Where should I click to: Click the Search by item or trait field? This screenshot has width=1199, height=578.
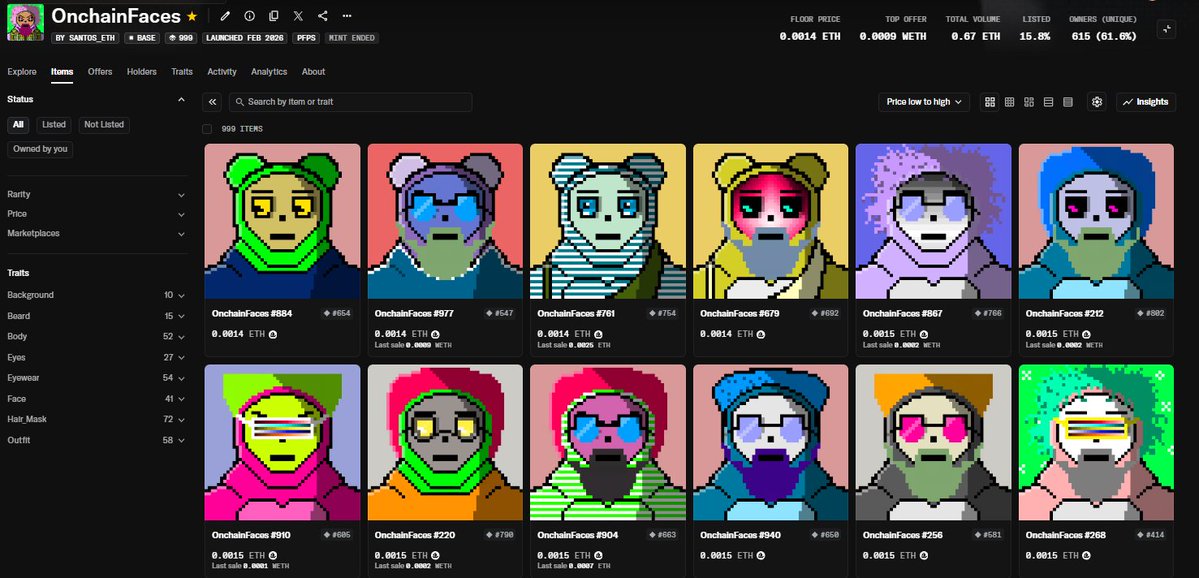coord(350,102)
